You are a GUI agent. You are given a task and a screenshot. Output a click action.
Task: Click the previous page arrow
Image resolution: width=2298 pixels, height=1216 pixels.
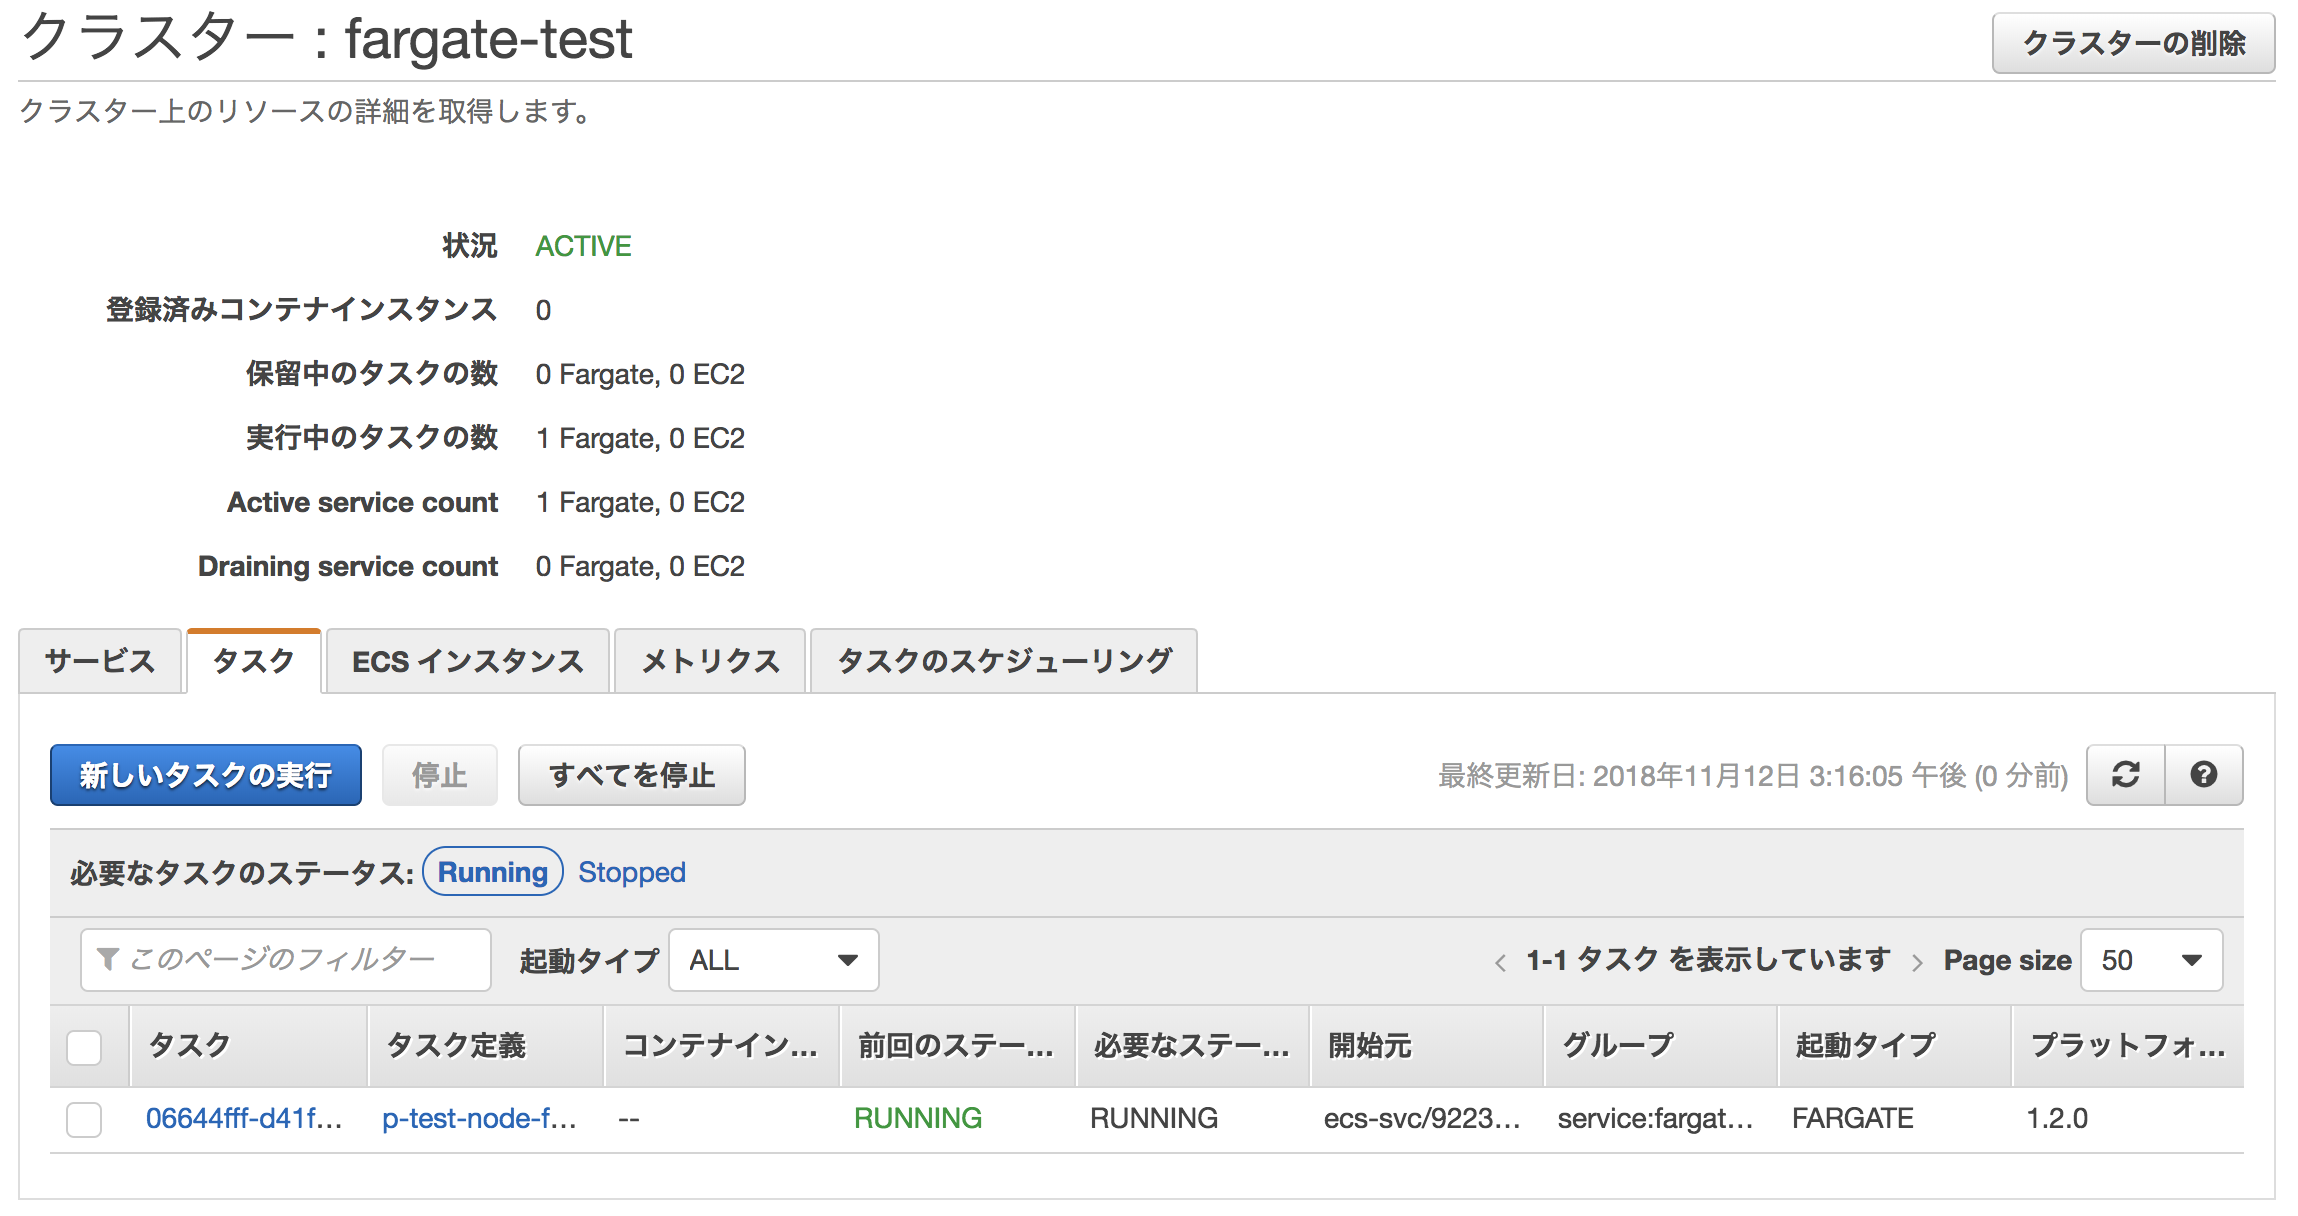click(x=1500, y=962)
